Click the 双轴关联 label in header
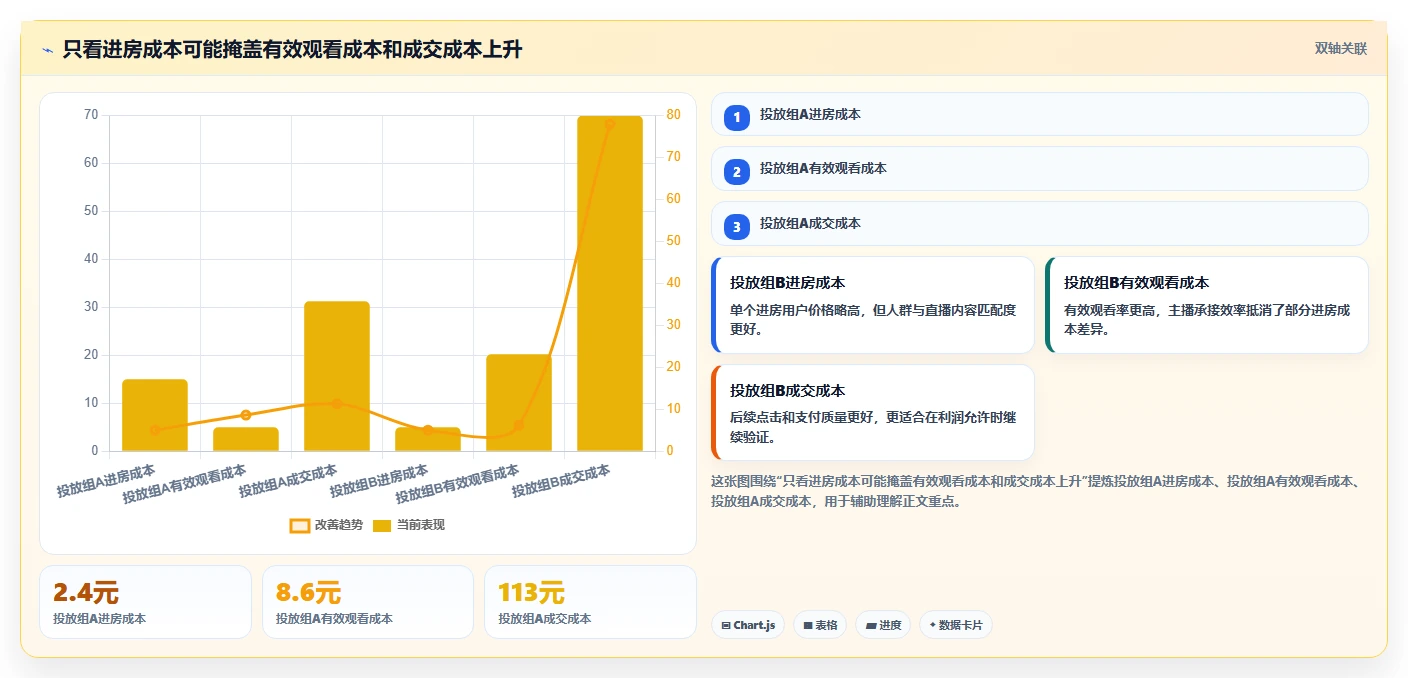 tap(1340, 48)
